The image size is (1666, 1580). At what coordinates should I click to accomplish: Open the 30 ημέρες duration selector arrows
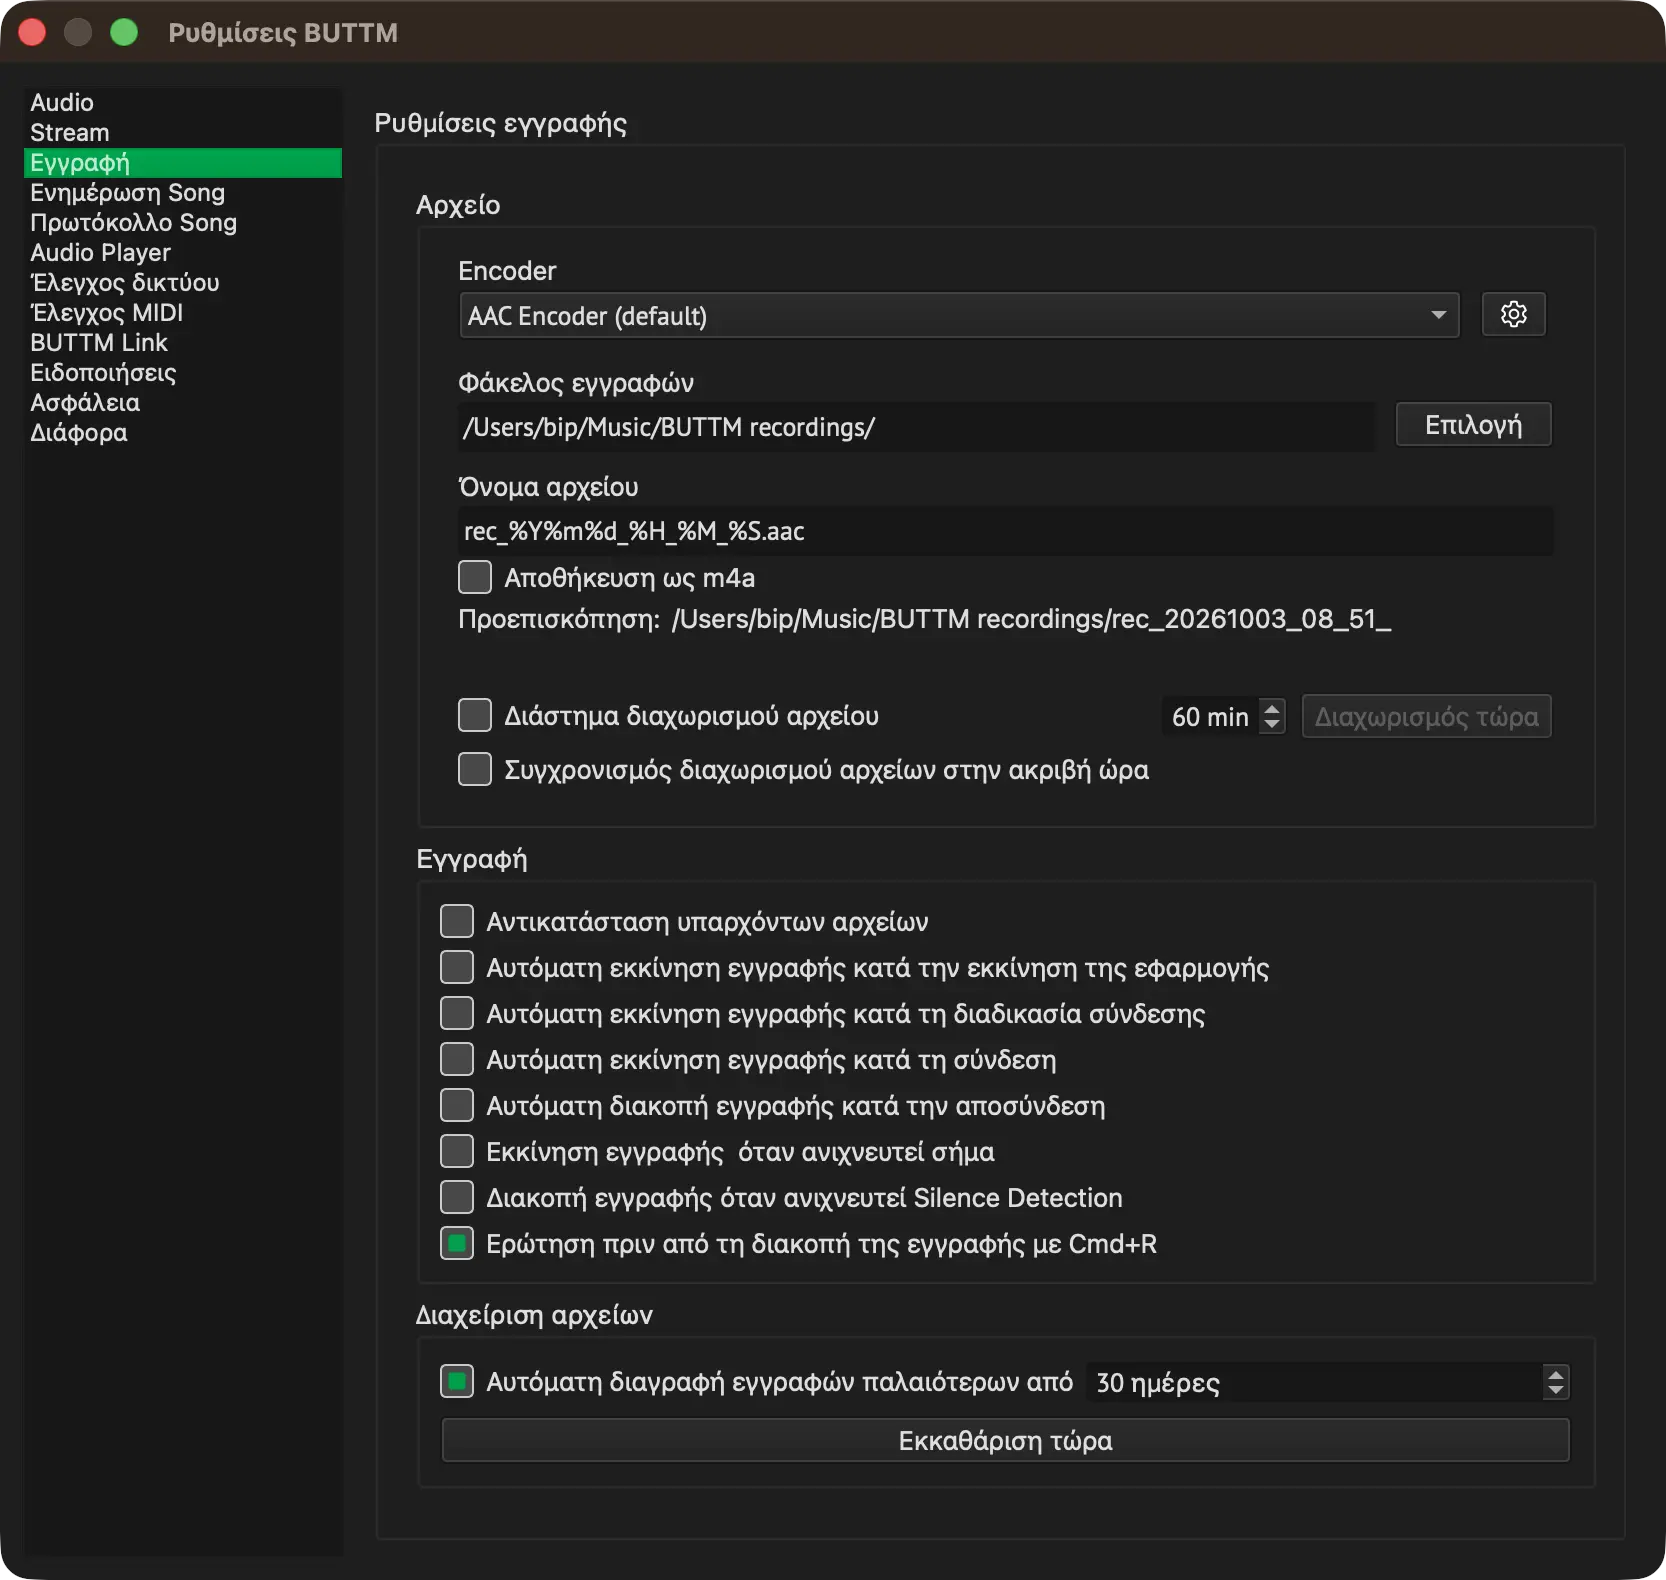click(x=1555, y=1382)
